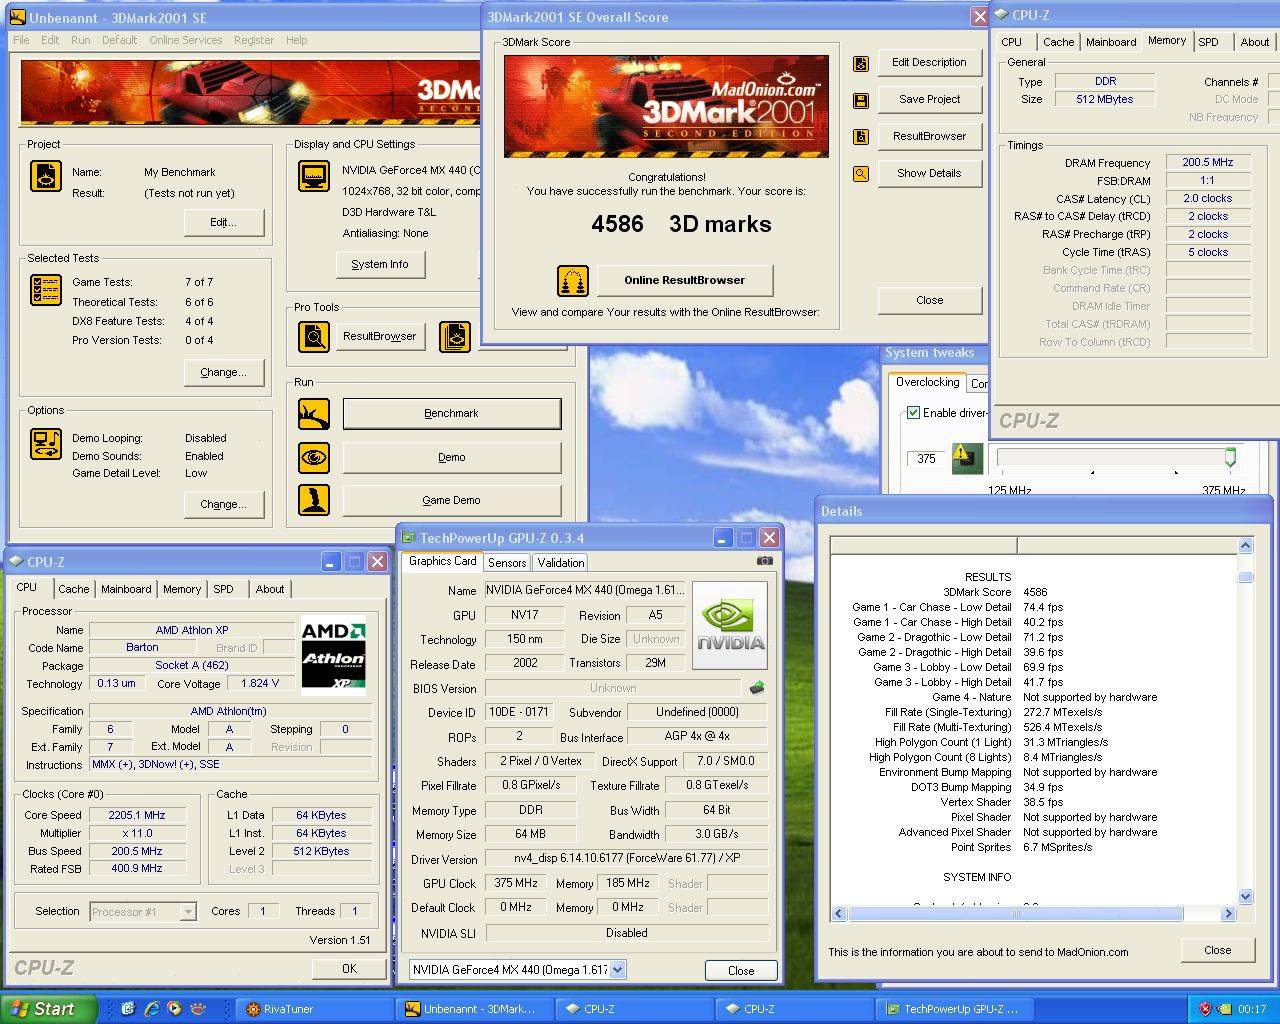Click the Project icon in 3DMark
Image resolution: width=1280 pixels, height=1024 pixels.
[46, 176]
